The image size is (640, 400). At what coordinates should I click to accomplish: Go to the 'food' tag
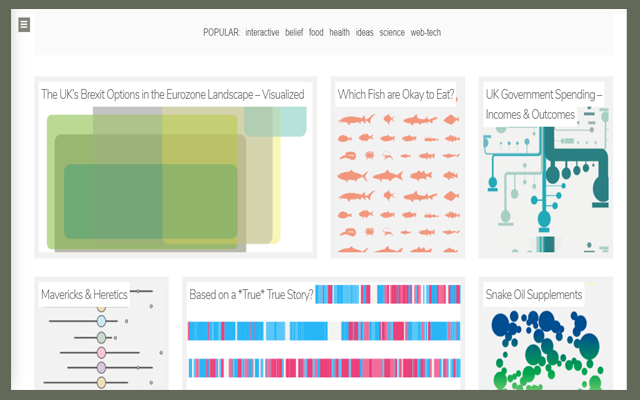click(316, 32)
